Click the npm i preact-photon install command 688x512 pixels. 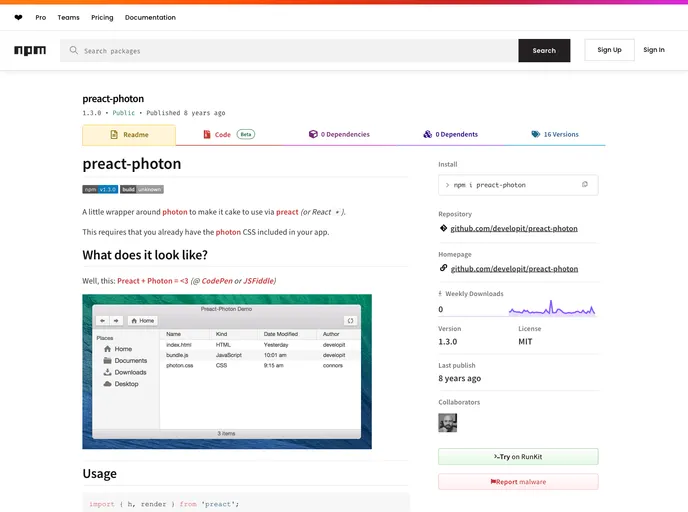point(489,185)
